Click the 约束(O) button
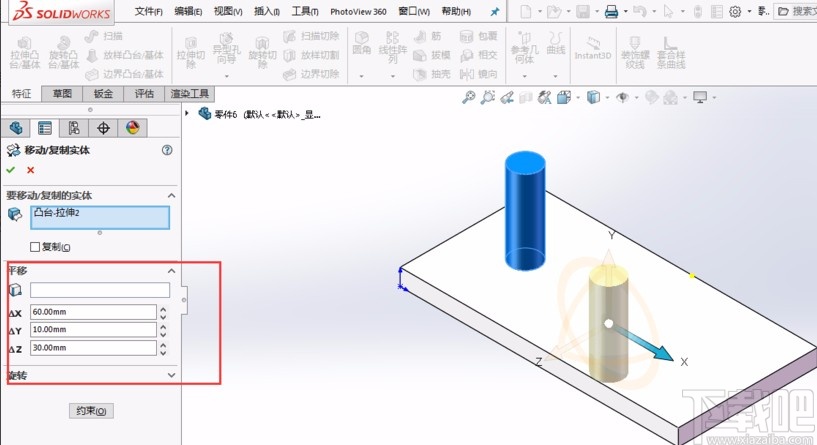 [x=91, y=411]
